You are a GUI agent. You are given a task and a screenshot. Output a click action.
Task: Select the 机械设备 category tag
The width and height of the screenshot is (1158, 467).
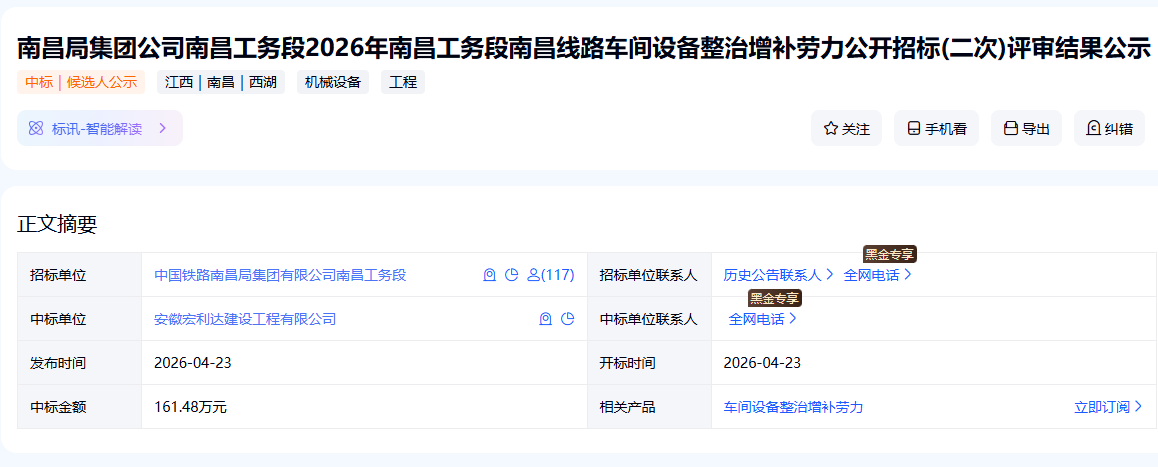coord(333,82)
